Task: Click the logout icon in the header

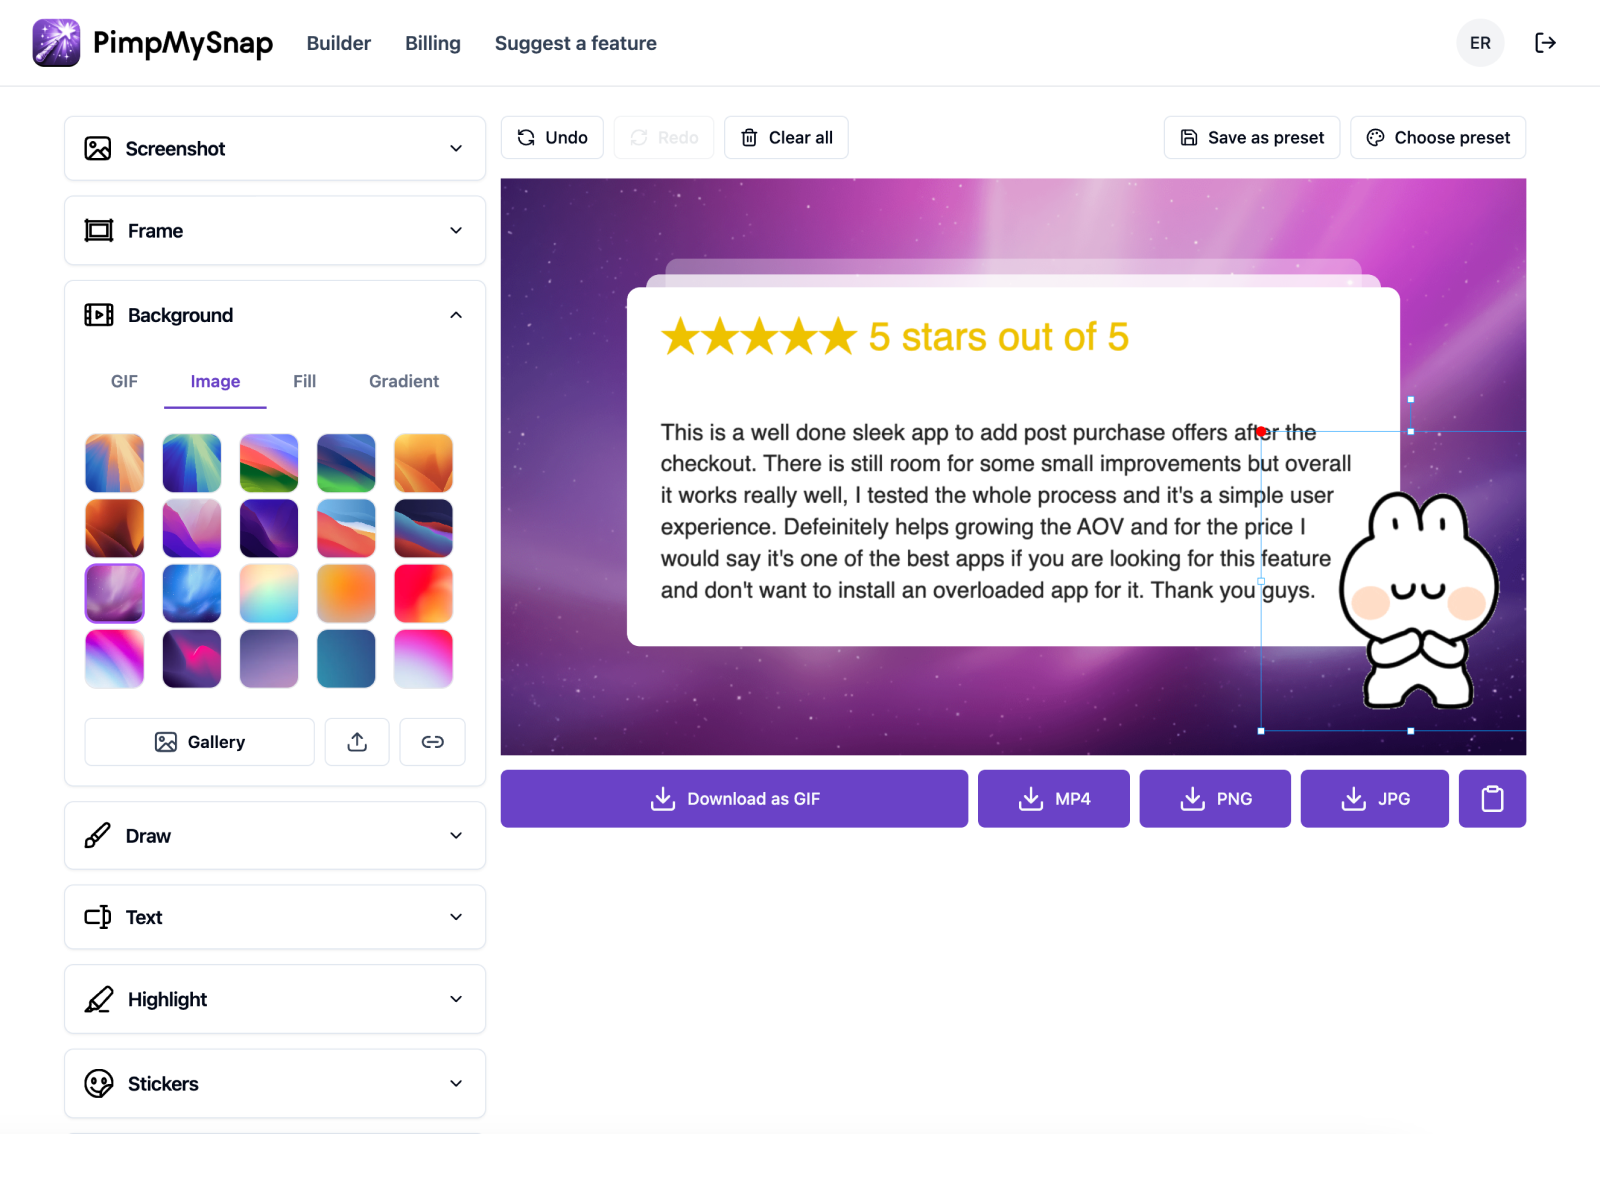Action: (1545, 43)
